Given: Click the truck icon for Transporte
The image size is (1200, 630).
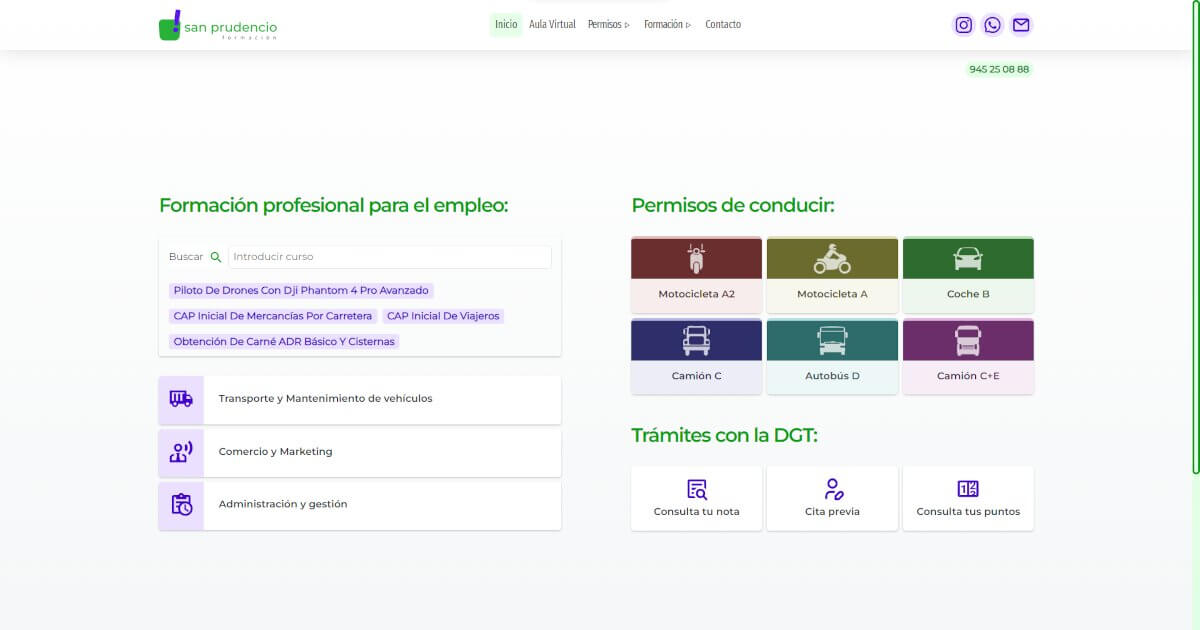Looking at the screenshot, I should click(181, 399).
